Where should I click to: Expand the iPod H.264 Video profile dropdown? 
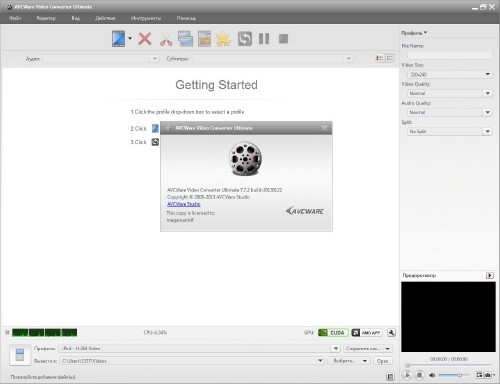point(199,348)
